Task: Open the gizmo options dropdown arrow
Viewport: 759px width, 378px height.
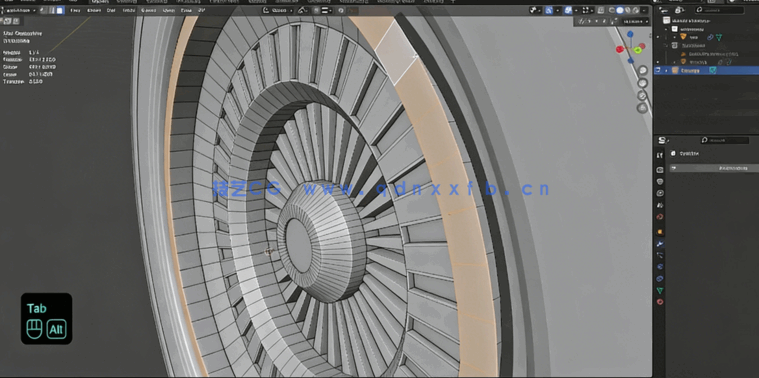Action: click(557, 10)
